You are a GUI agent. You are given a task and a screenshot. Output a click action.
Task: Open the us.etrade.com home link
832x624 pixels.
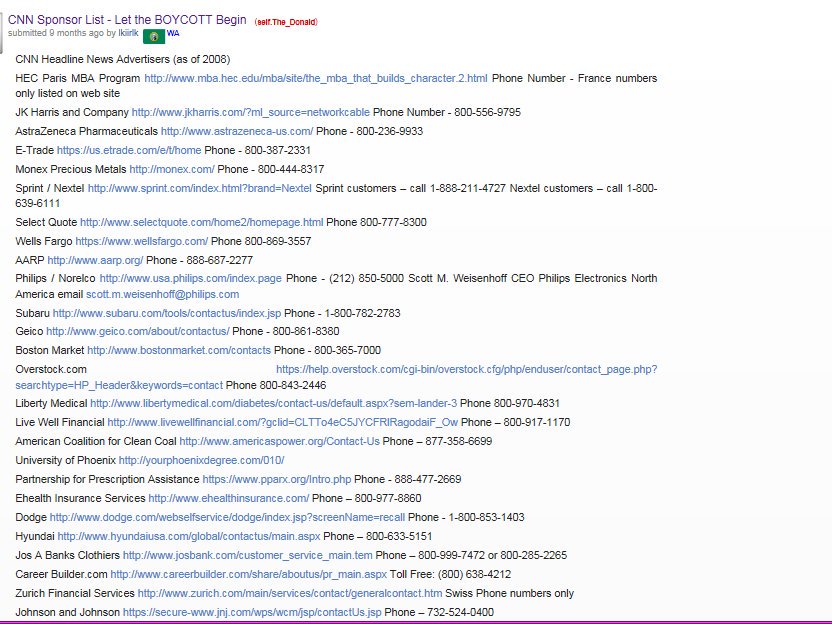coord(129,150)
